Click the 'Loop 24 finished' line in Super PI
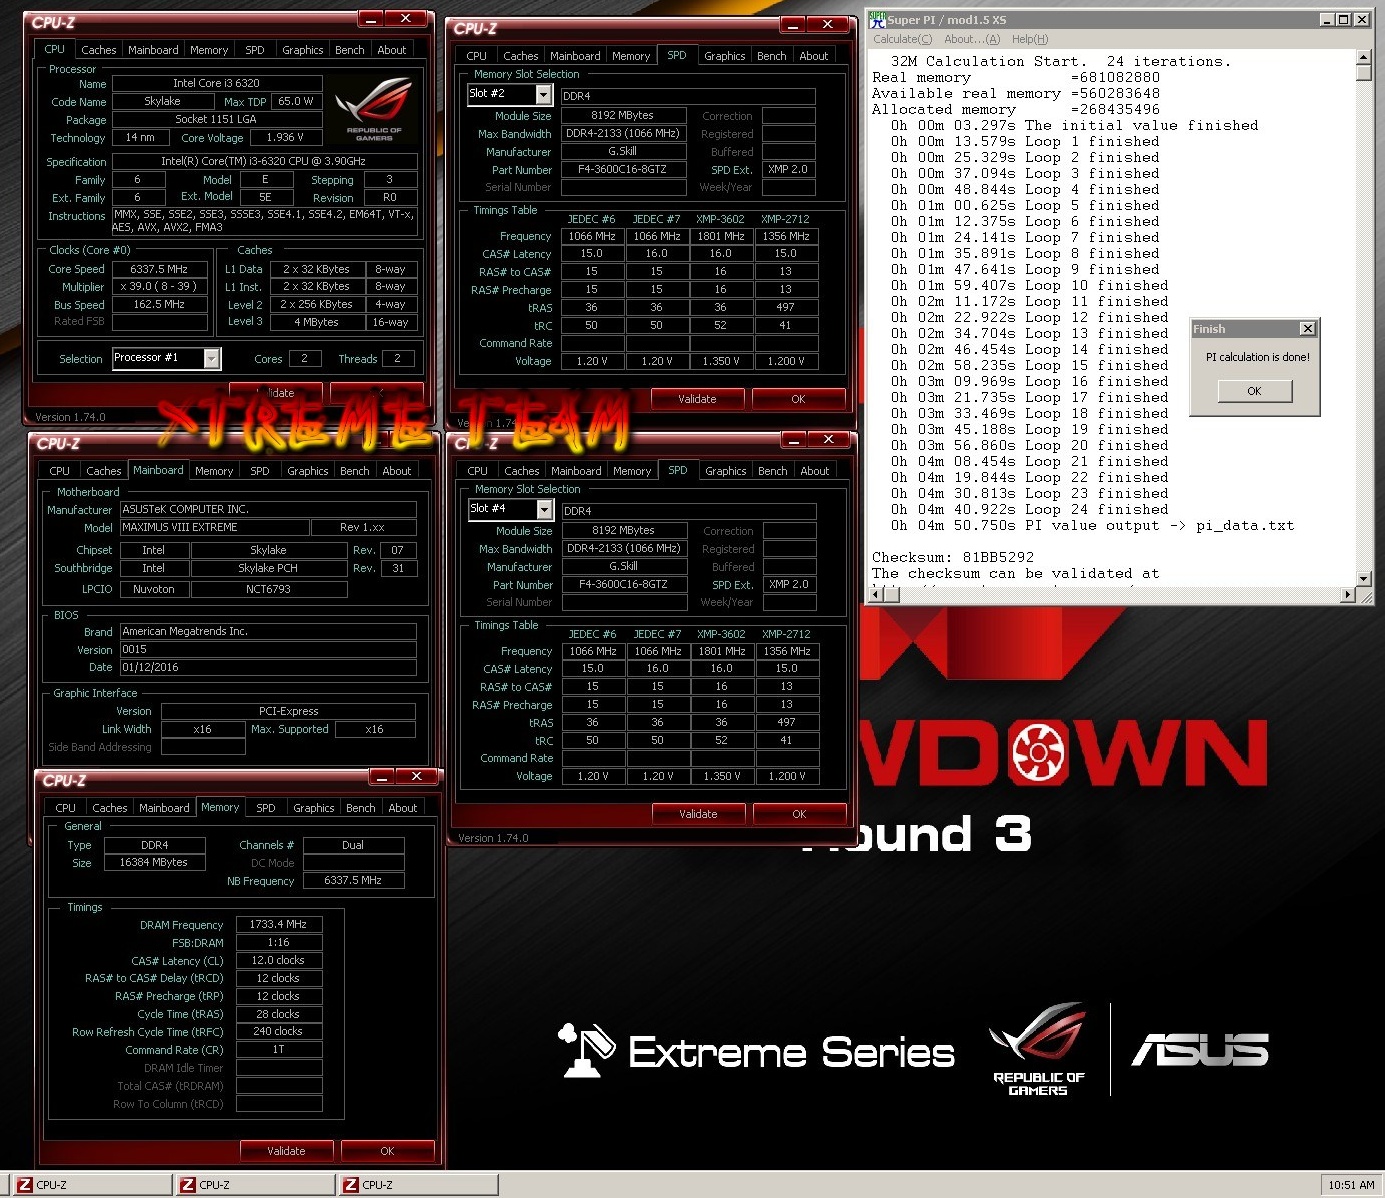 (x=1029, y=510)
